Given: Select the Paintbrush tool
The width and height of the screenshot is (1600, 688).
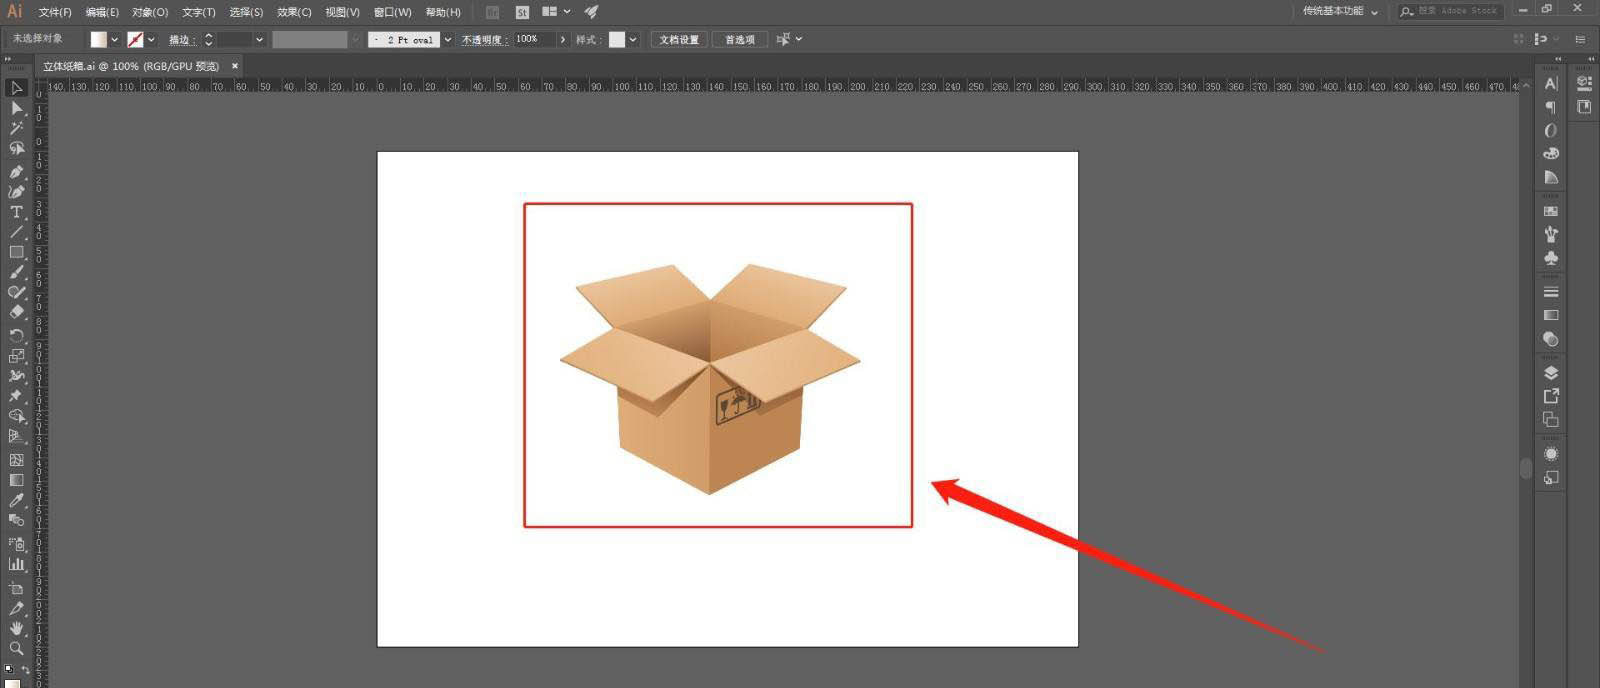Looking at the screenshot, I should pyautogui.click(x=16, y=272).
